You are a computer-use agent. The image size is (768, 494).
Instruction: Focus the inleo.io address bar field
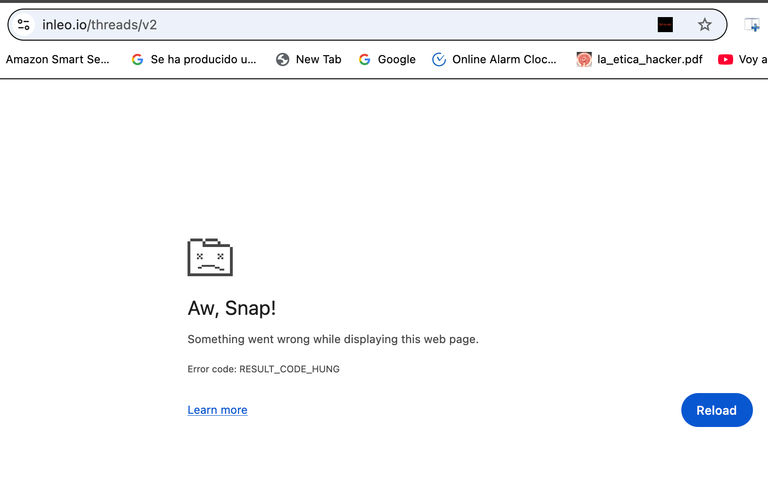point(343,24)
